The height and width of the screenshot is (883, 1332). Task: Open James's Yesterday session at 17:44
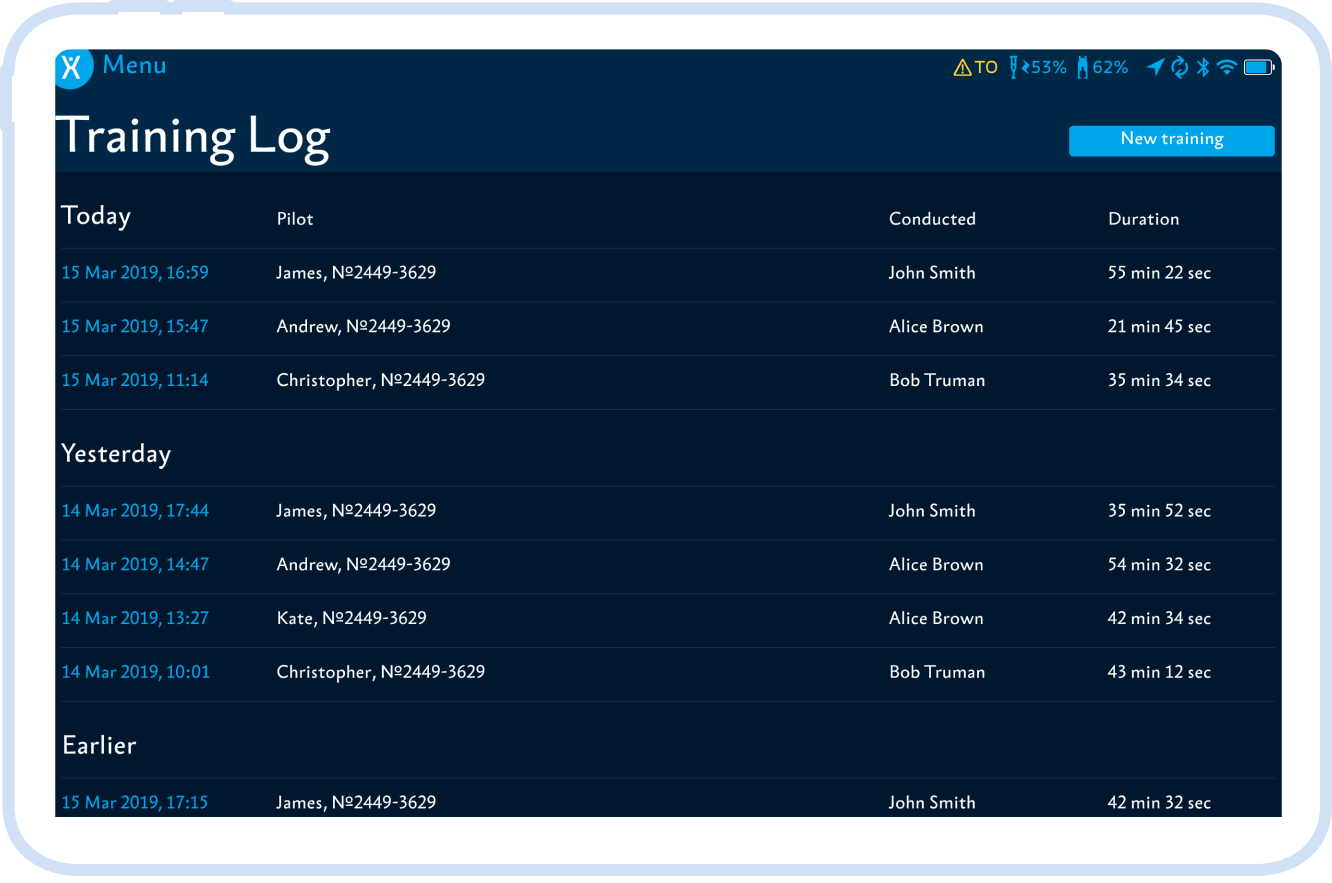[135, 510]
